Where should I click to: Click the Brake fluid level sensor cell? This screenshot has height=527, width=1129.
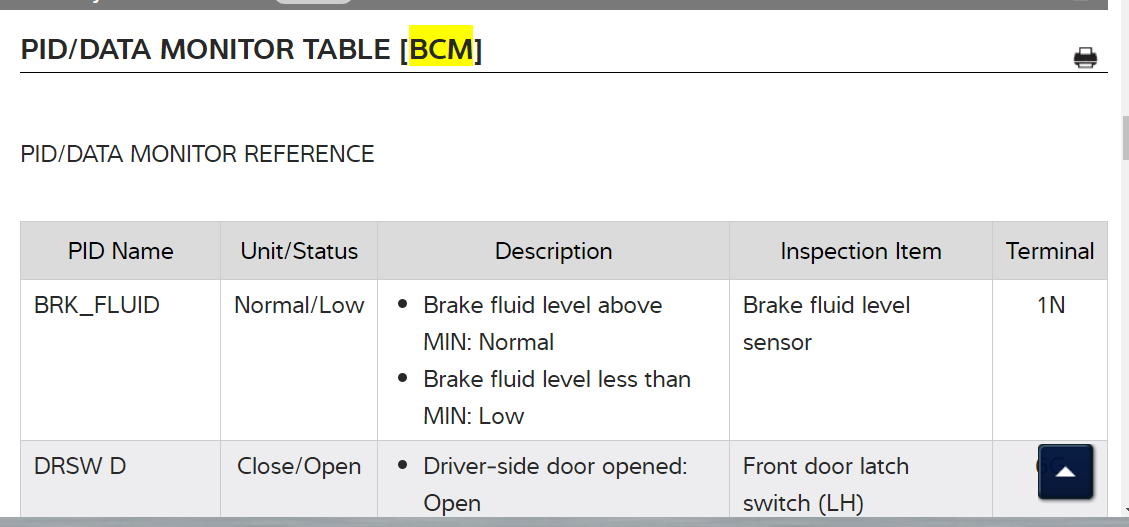tap(826, 323)
